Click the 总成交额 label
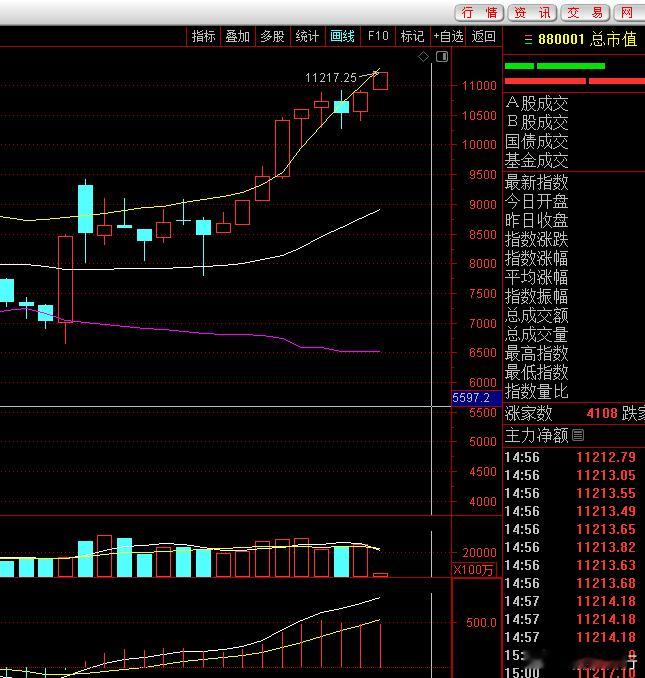Screen dimensions: 645x678 click(536, 316)
